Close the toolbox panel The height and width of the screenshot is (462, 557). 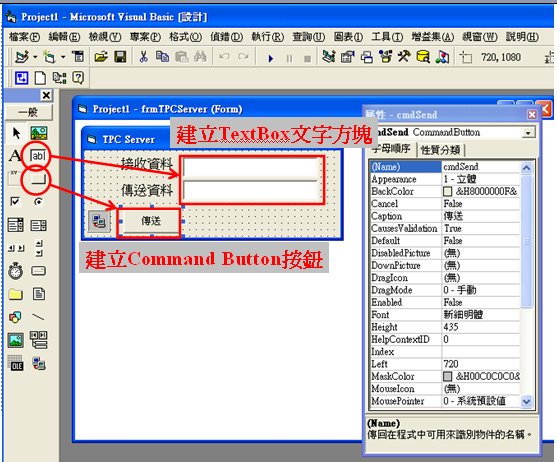point(46,95)
